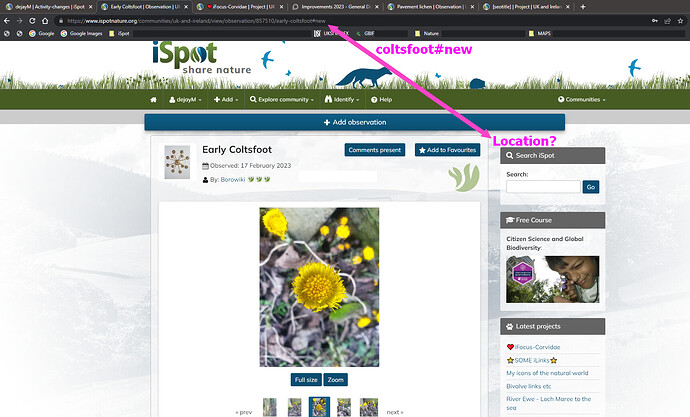Expand the Explore community menu

pos(282,100)
